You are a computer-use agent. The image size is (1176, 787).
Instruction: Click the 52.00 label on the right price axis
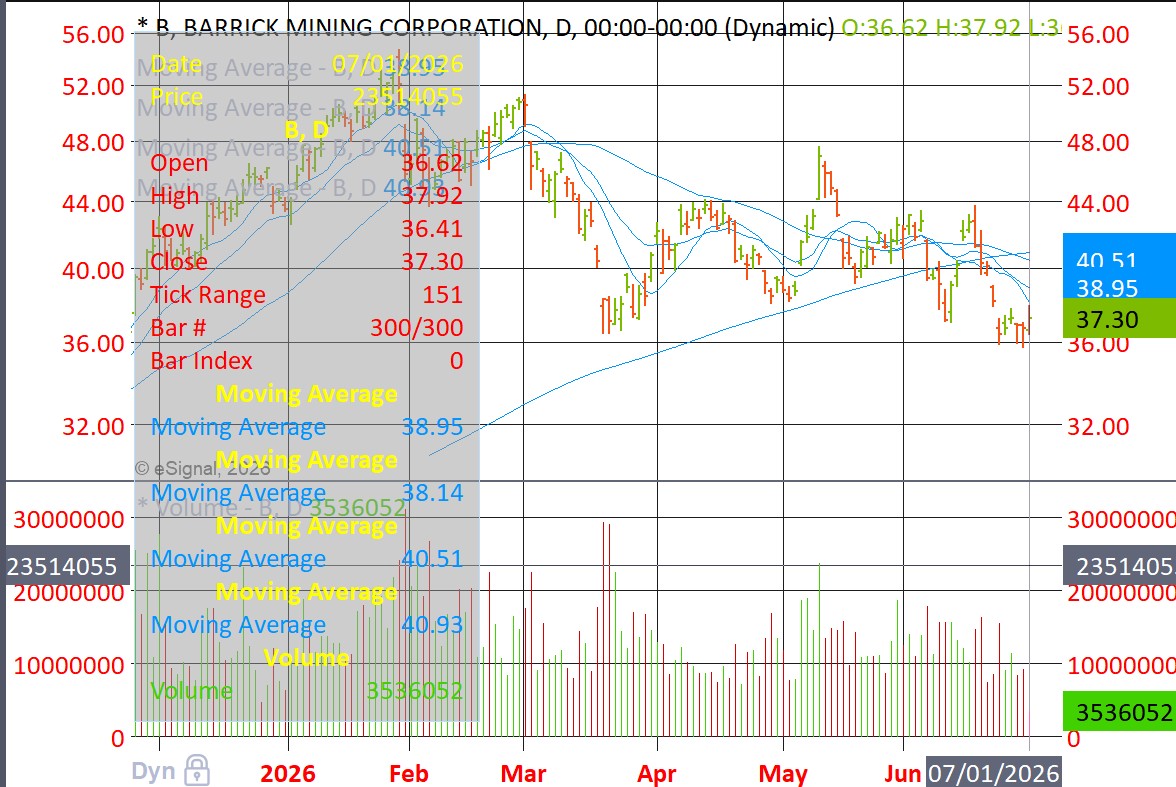coord(1098,86)
